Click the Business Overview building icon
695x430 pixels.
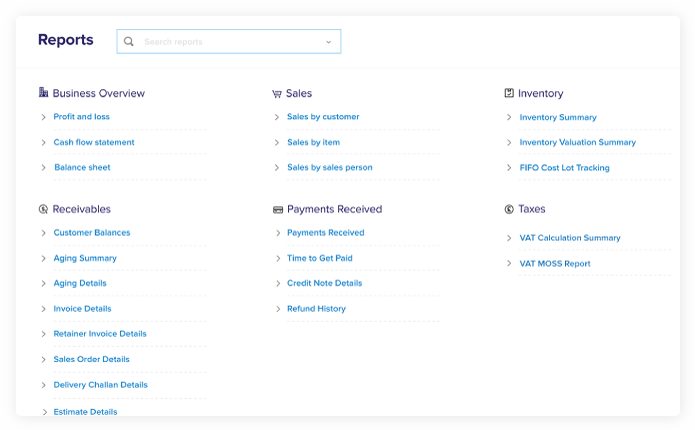43,92
